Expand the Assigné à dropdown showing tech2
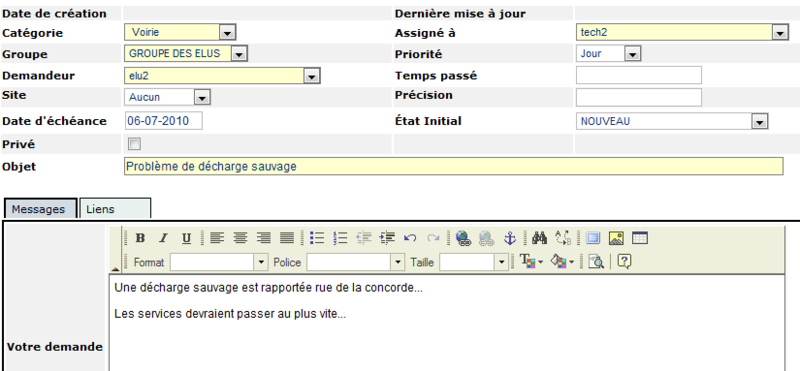 tap(682, 33)
